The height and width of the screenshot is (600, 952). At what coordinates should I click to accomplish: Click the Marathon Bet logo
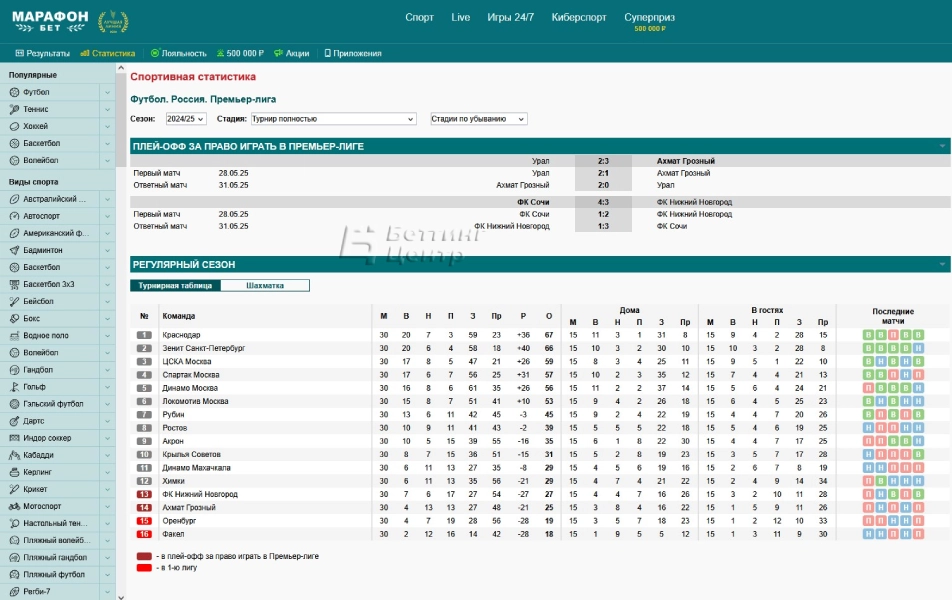(x=50, y=21)
